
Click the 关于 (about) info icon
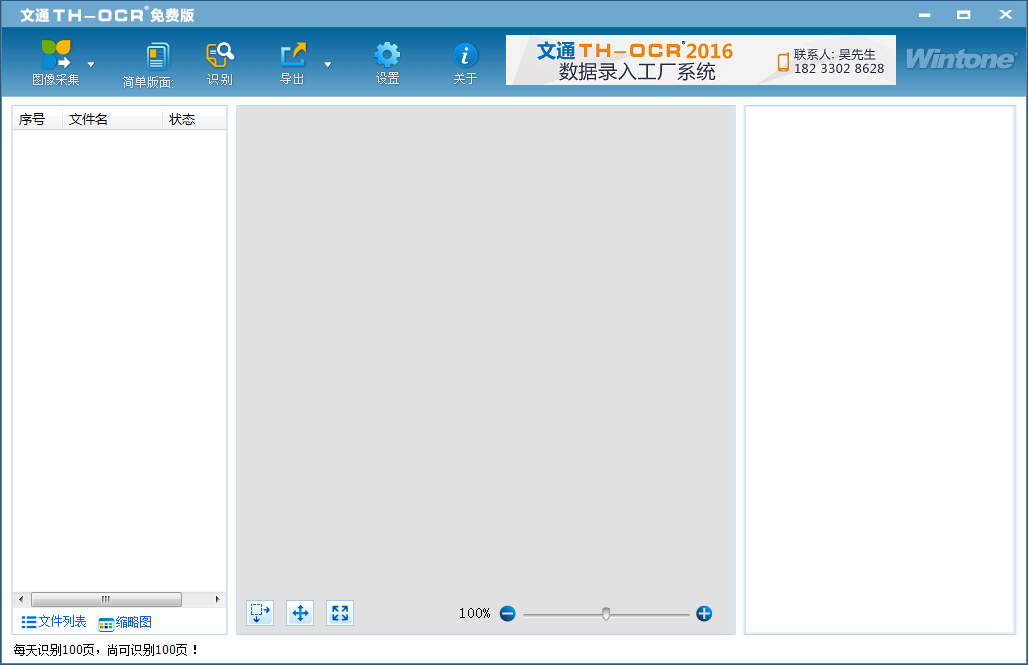tap(465, 62)
